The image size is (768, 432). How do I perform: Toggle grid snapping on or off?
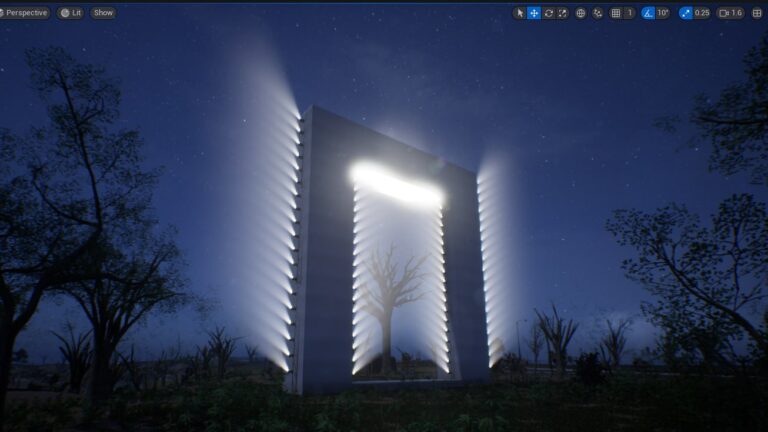[615, 13]
